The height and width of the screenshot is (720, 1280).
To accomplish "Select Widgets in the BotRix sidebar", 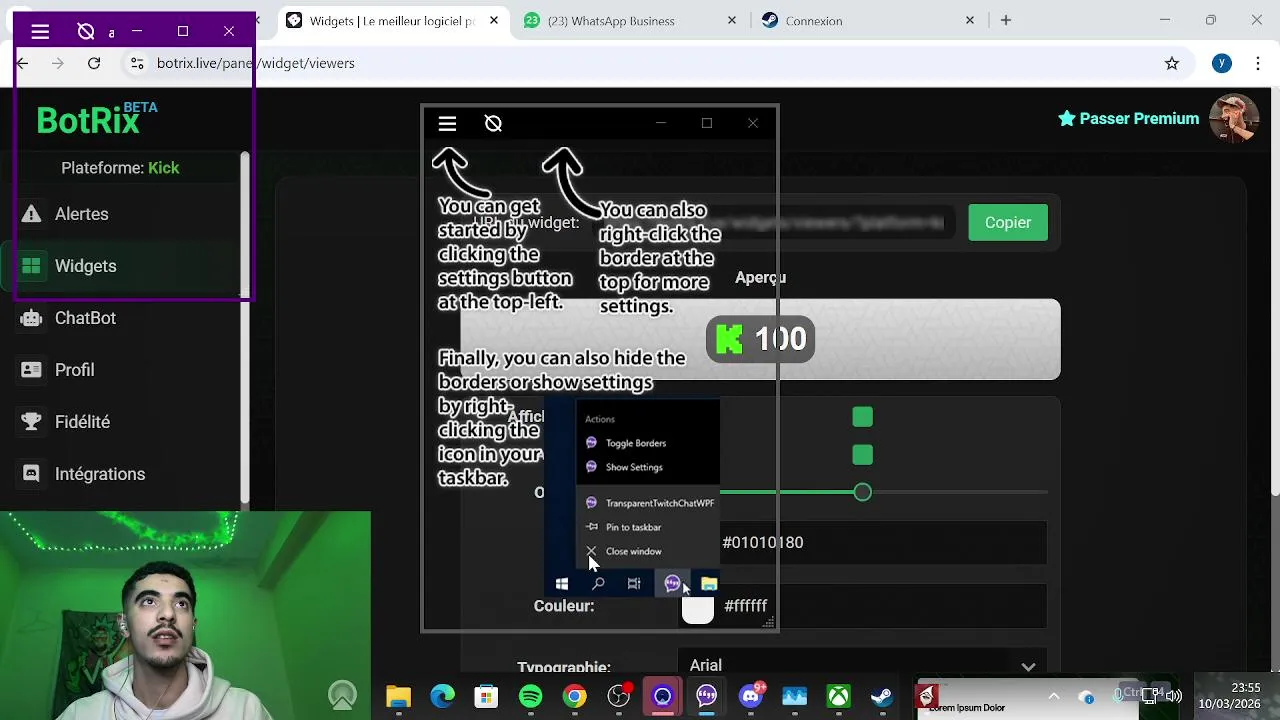I will (x=120, y=266).
